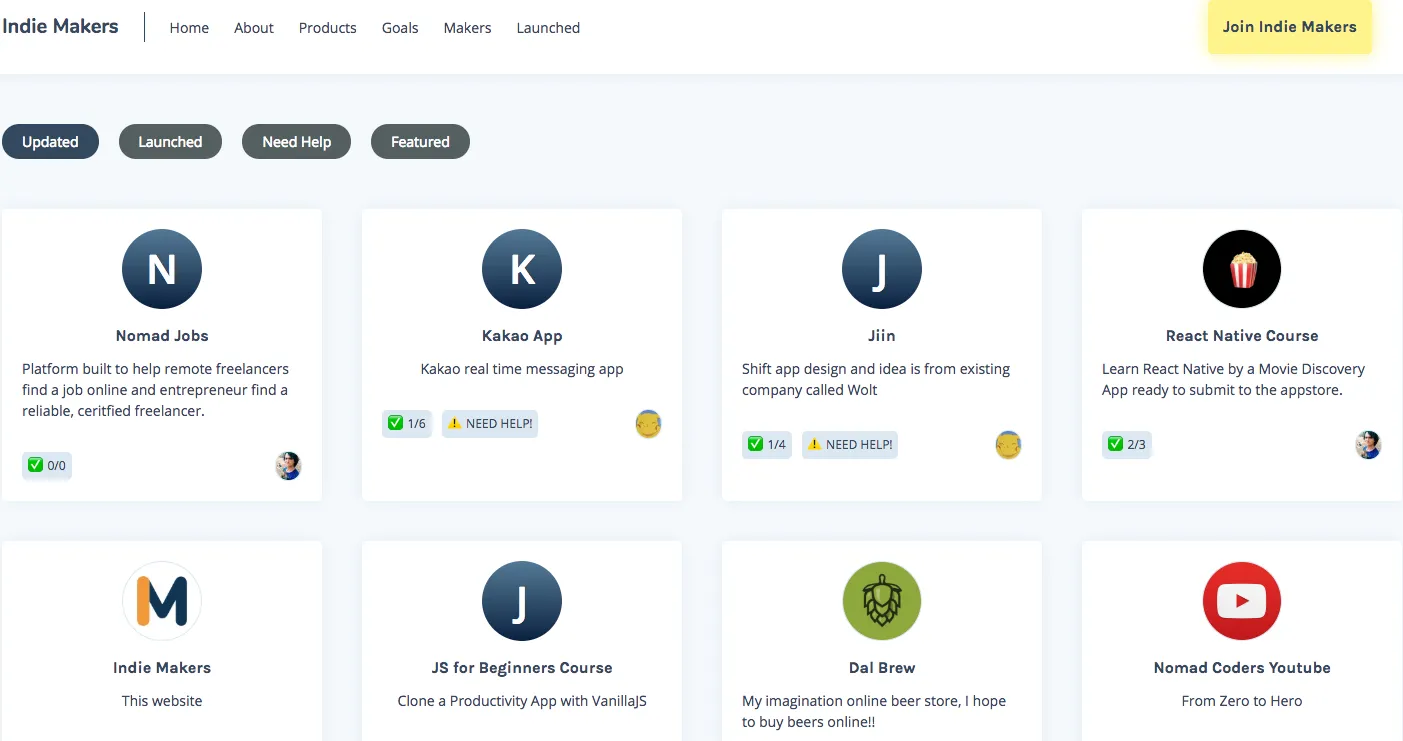Click the 2/3 goals badge on React Native Course
The width and height of the screenshot is (1403, 741).
[1127, 445]
